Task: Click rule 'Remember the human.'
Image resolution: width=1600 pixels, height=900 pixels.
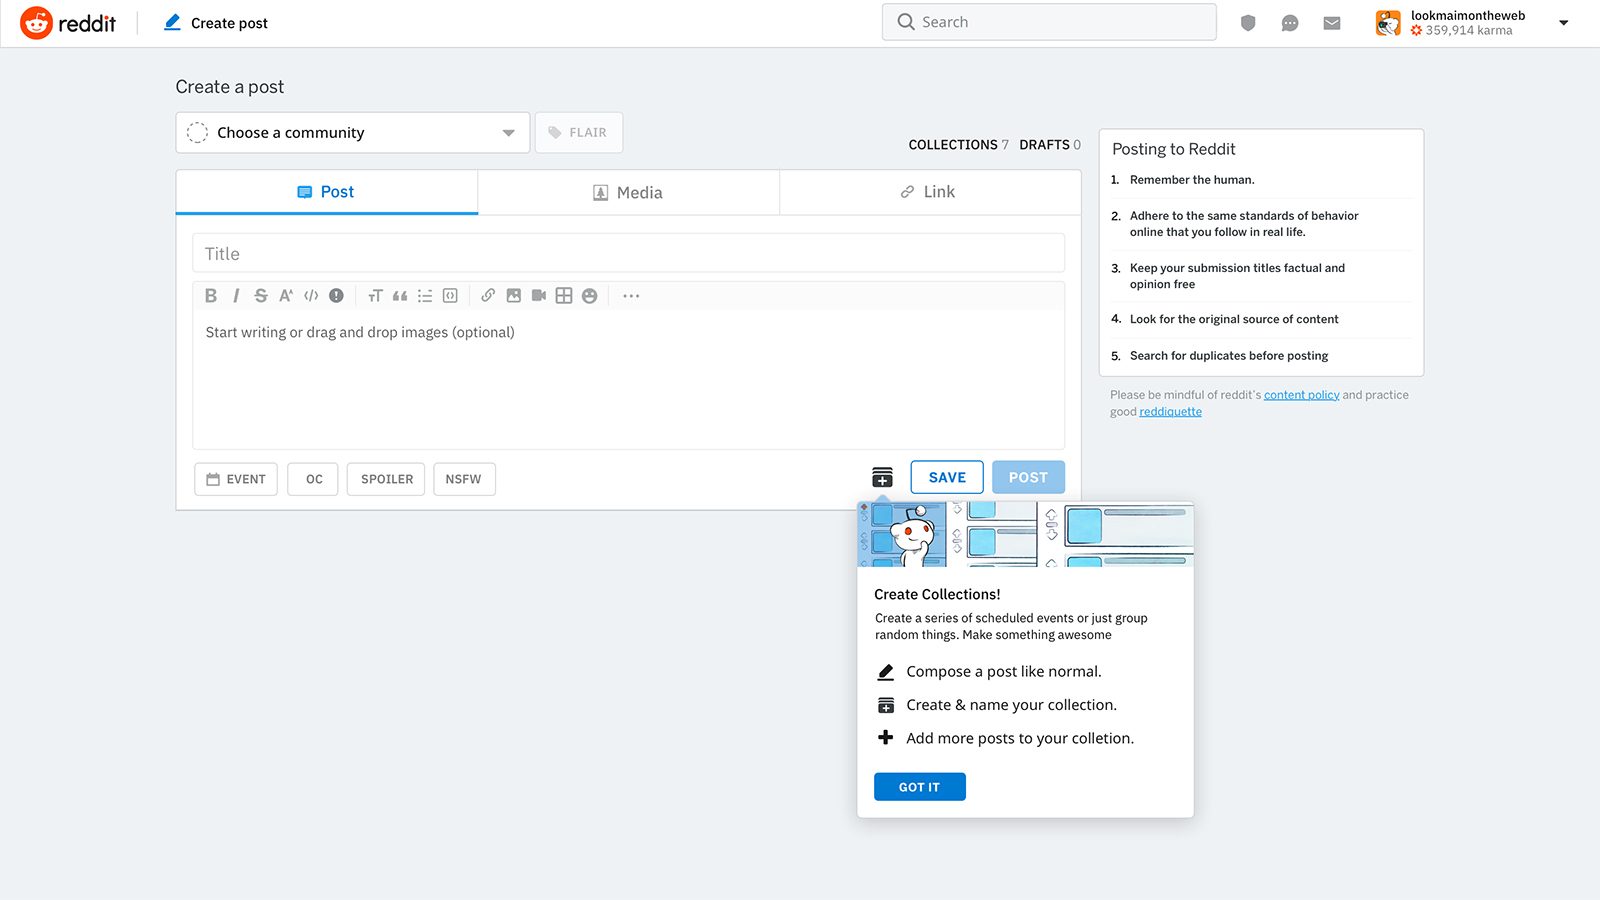Action: 1192,180
